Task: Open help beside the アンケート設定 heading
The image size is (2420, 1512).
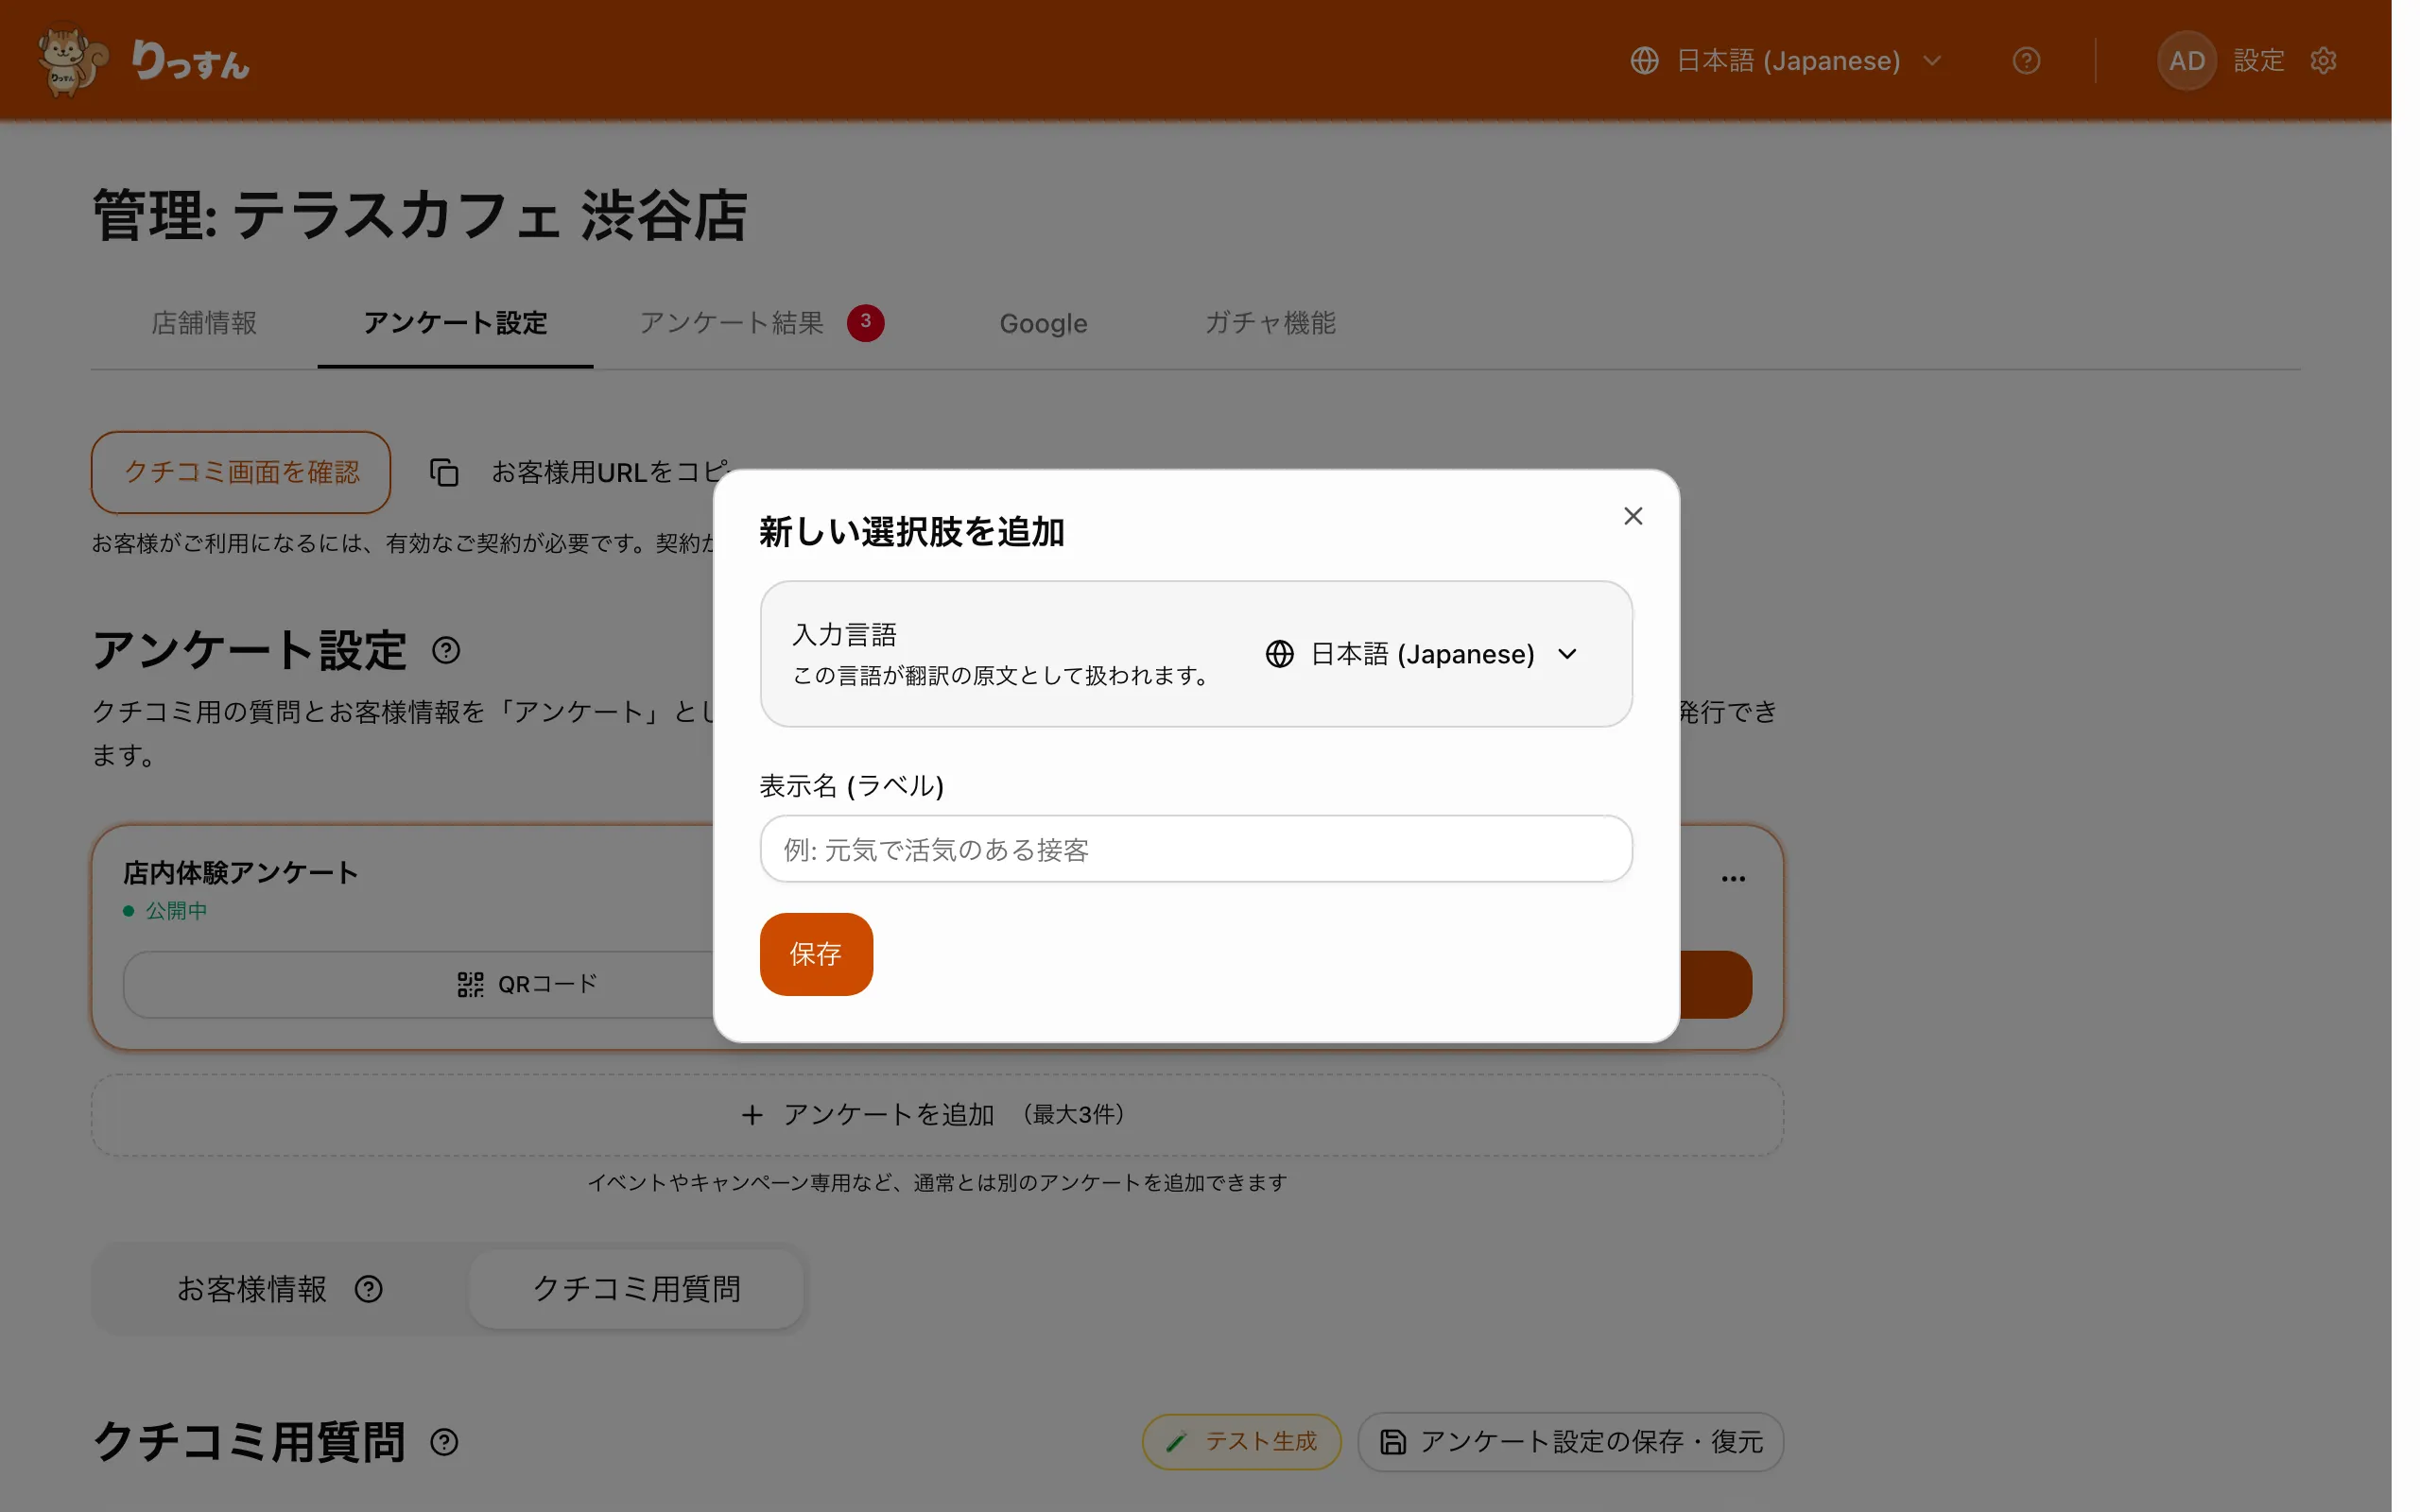Action: click(x=446, y=651)
